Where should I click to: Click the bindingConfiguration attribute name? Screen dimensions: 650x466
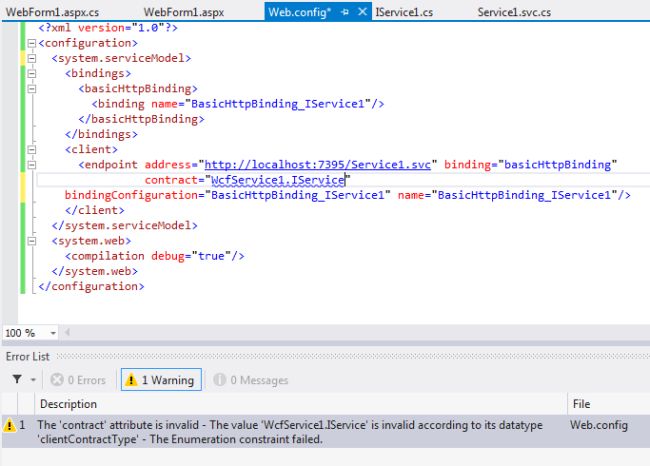pos(131,195)
